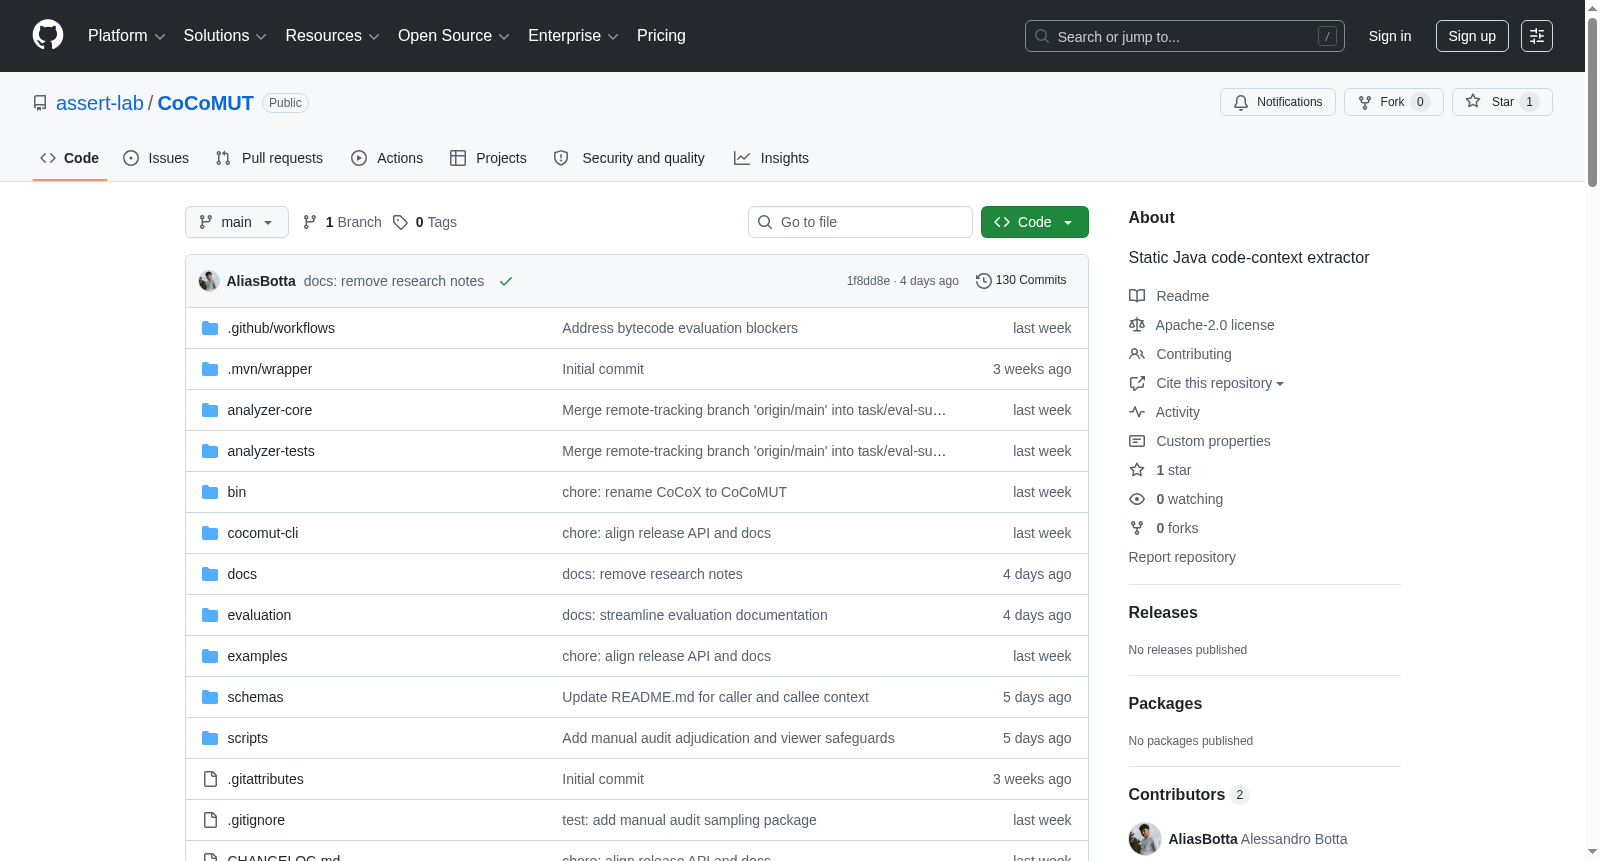Open 'chore: rename CoCoX to CoCoMUT' commit
1600x861 pixels.
(x=674, y=492)
